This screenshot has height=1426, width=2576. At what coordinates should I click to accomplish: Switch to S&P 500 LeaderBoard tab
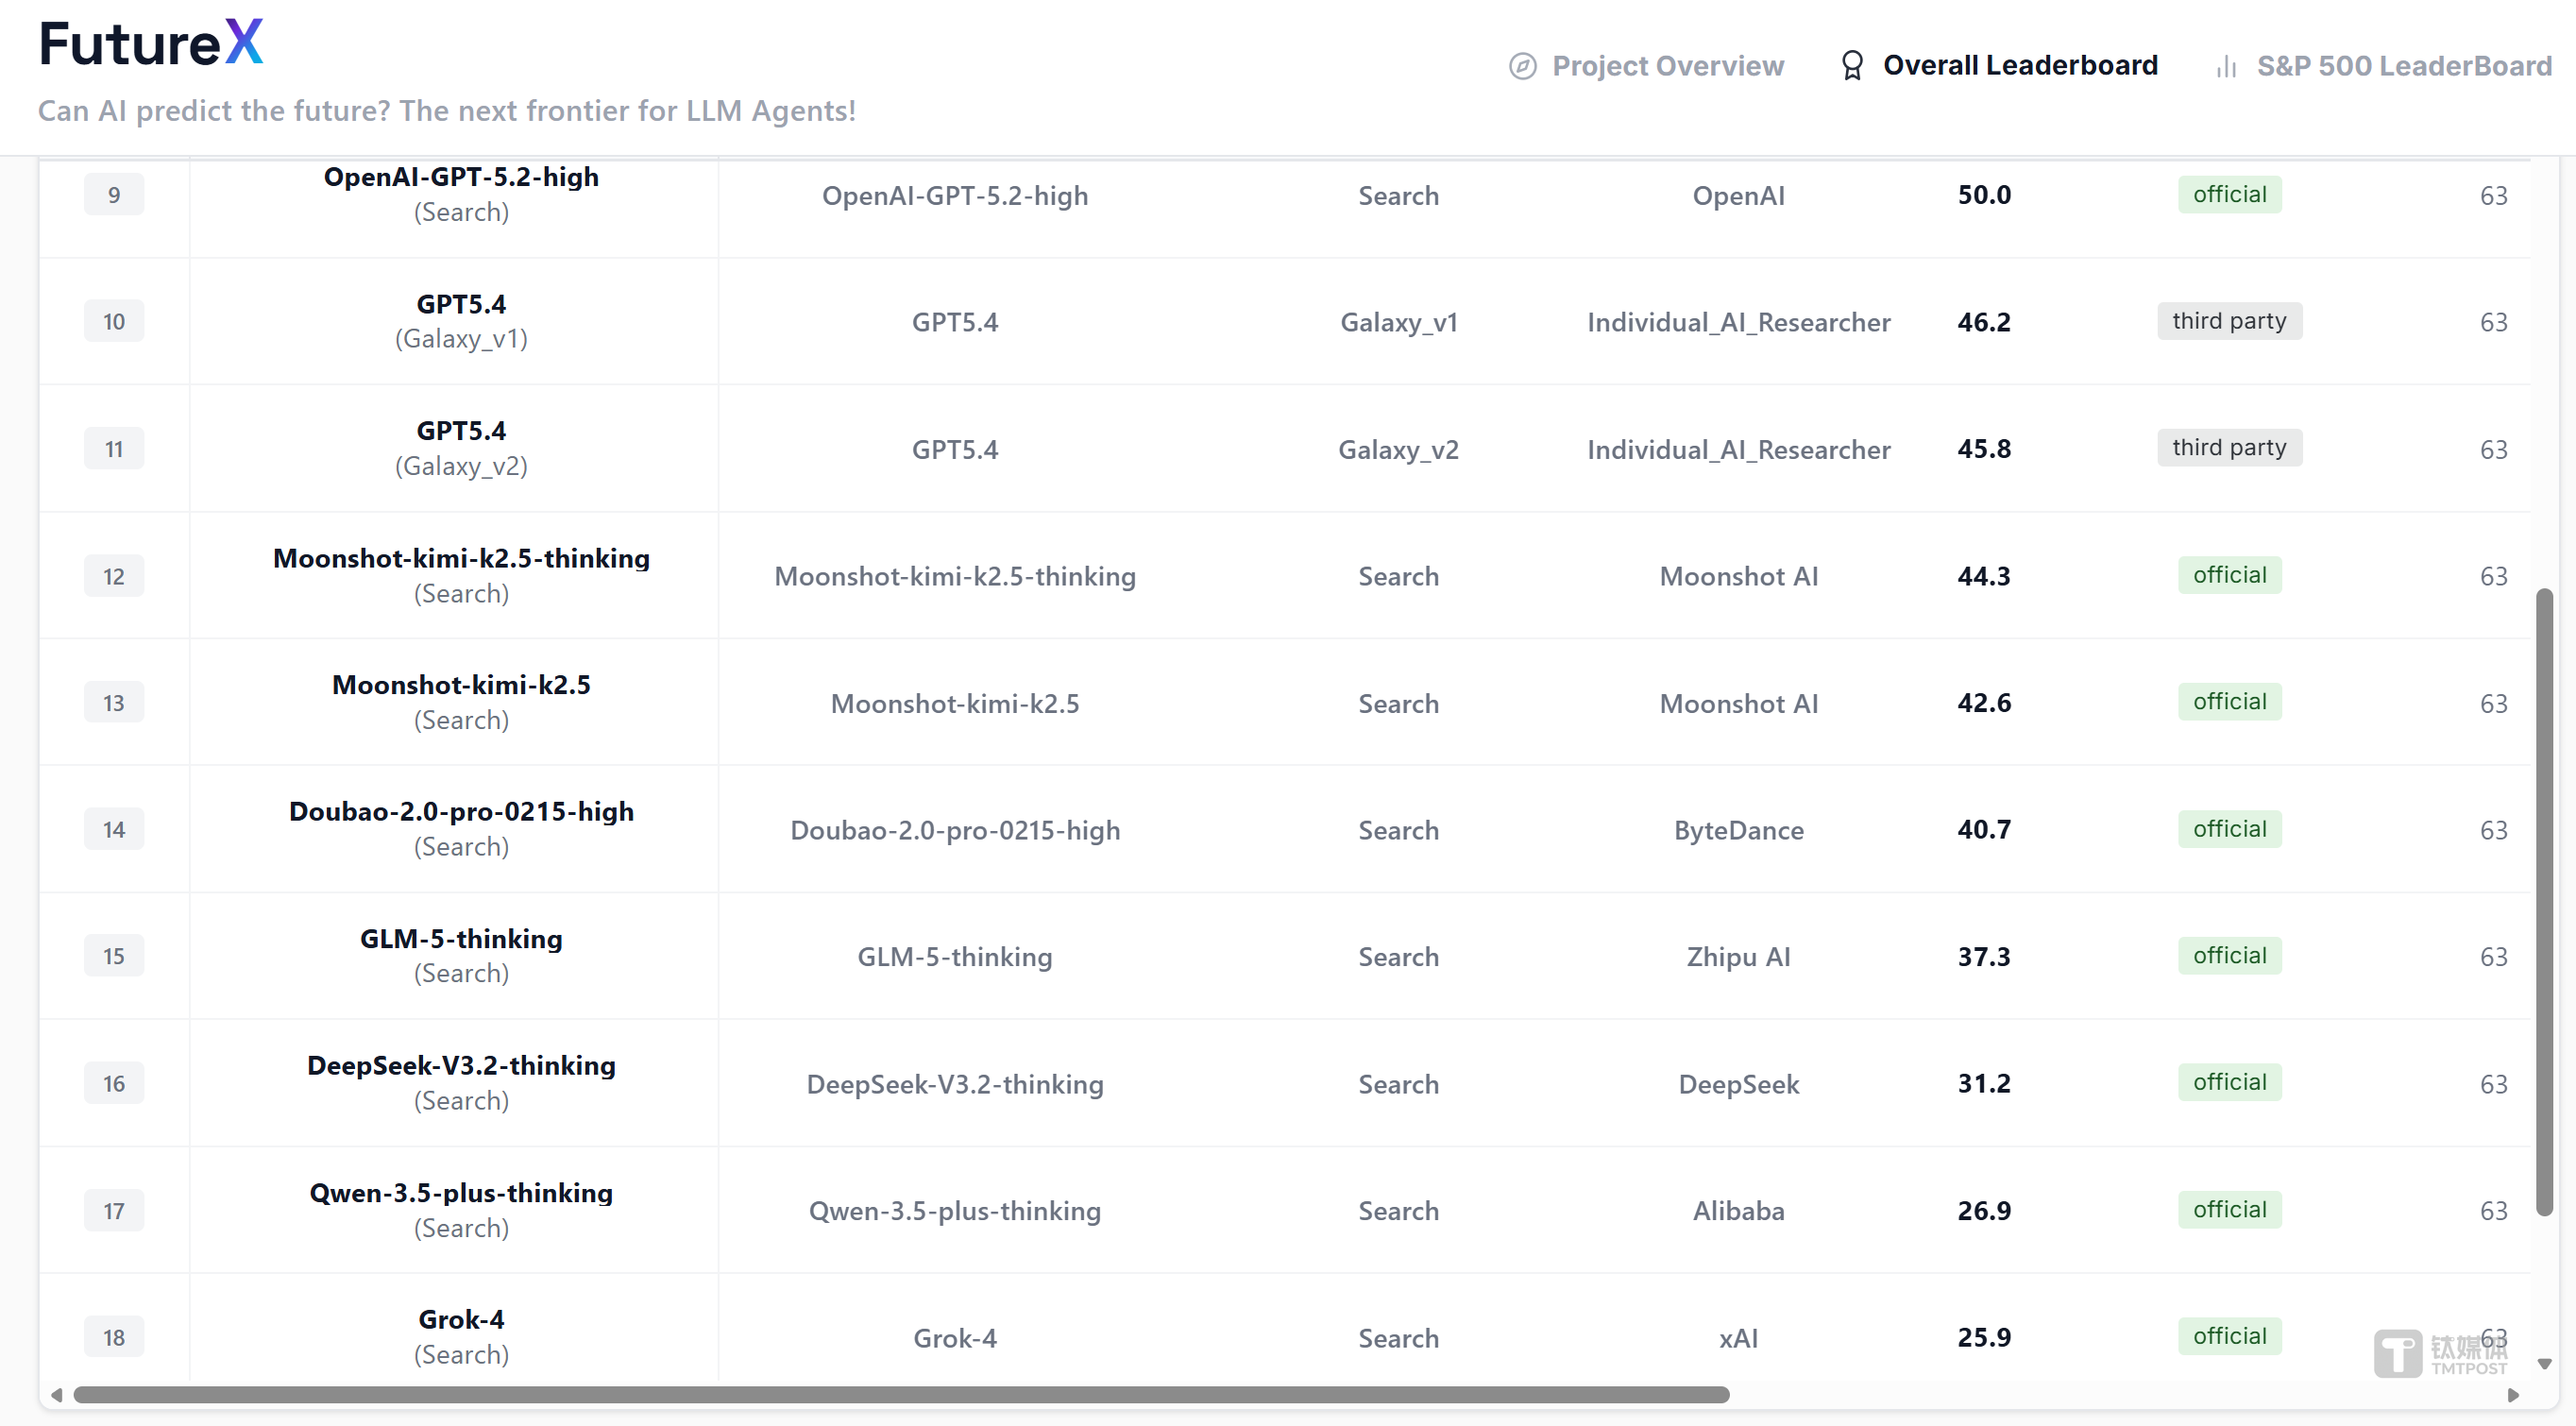click(2403, 66)
